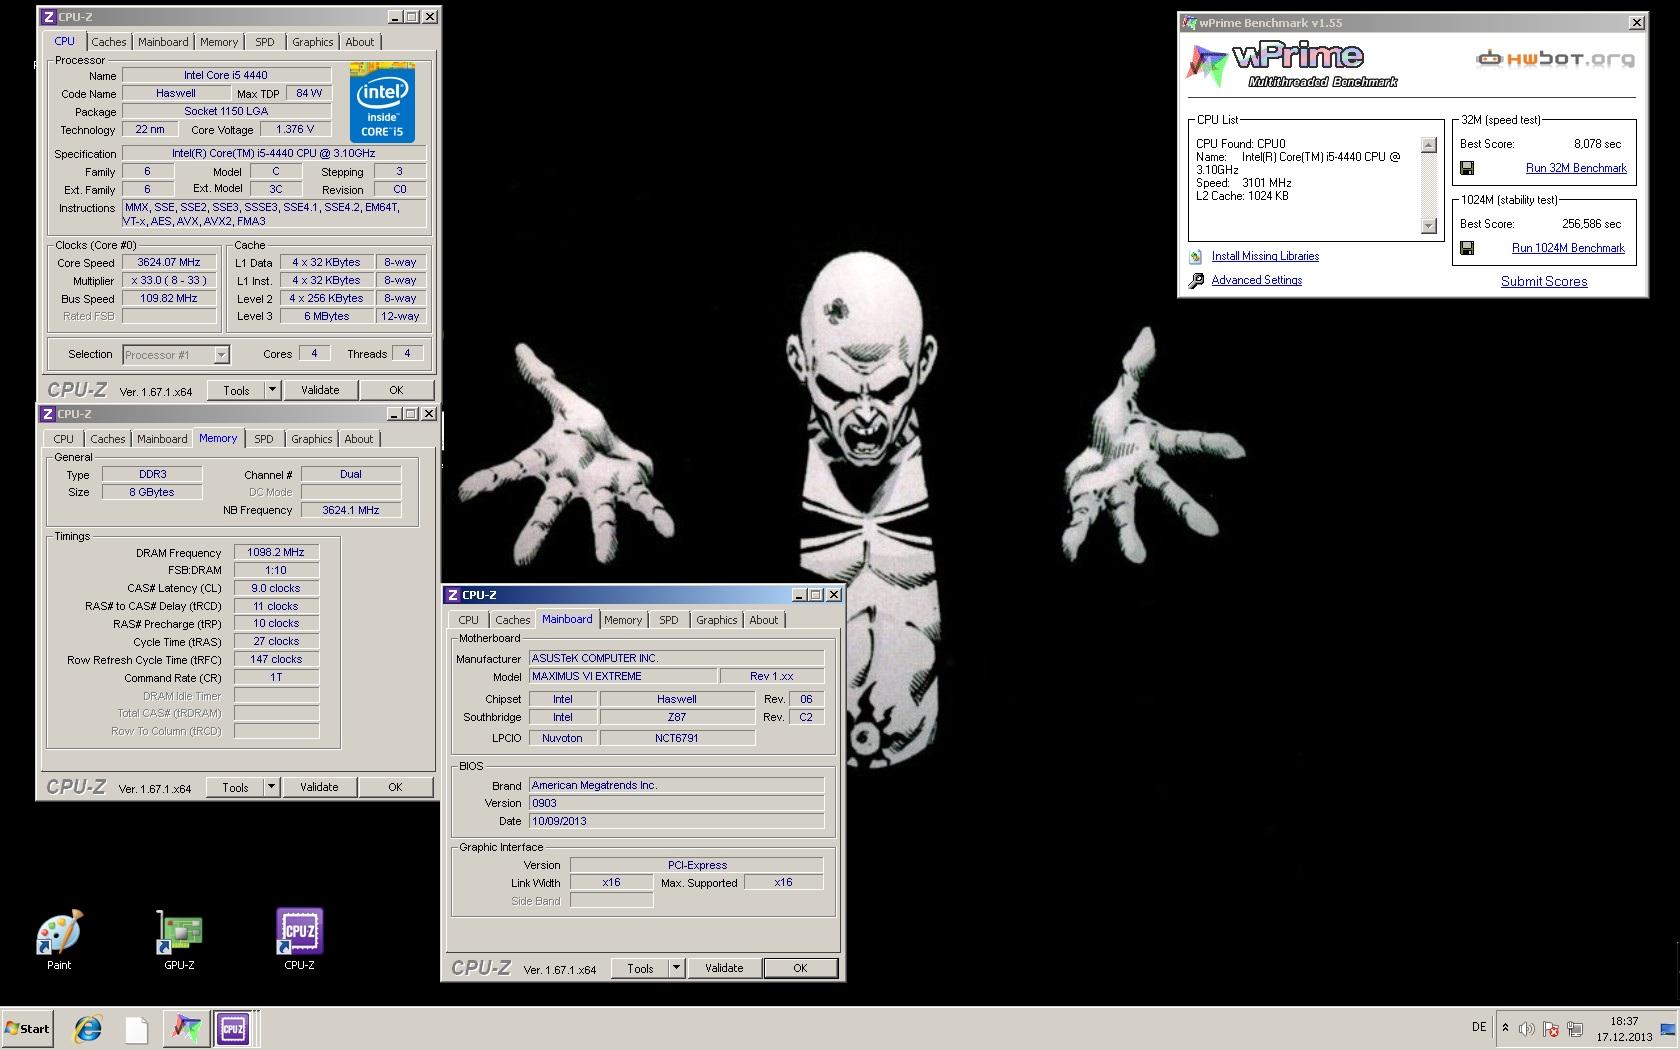1680x1050 pixels.
Task: Click DRAM Frequency value 1098.2 MHz
Action: tap(276, 552)
